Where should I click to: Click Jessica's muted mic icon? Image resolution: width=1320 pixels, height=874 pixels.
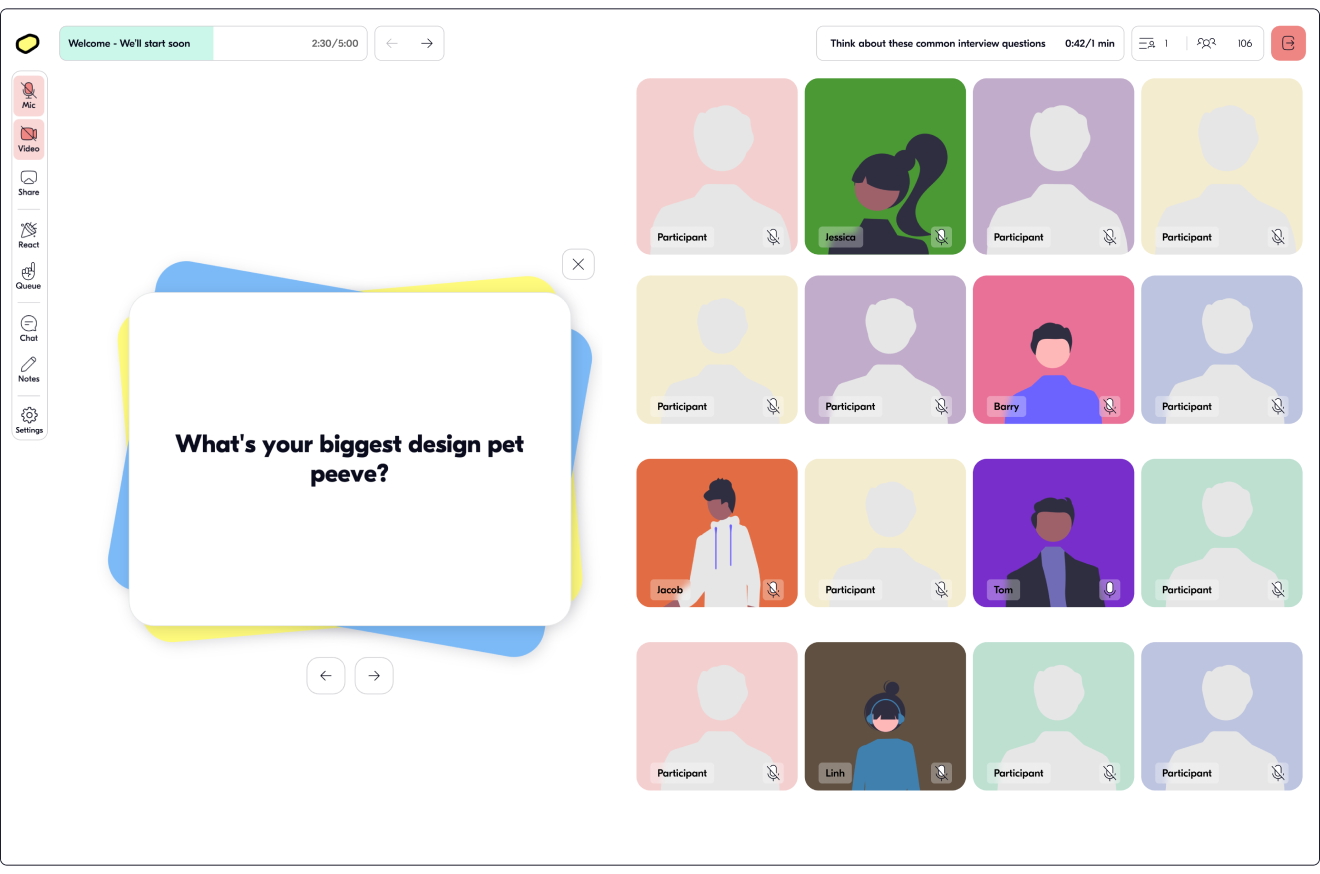tap(941, 237)
